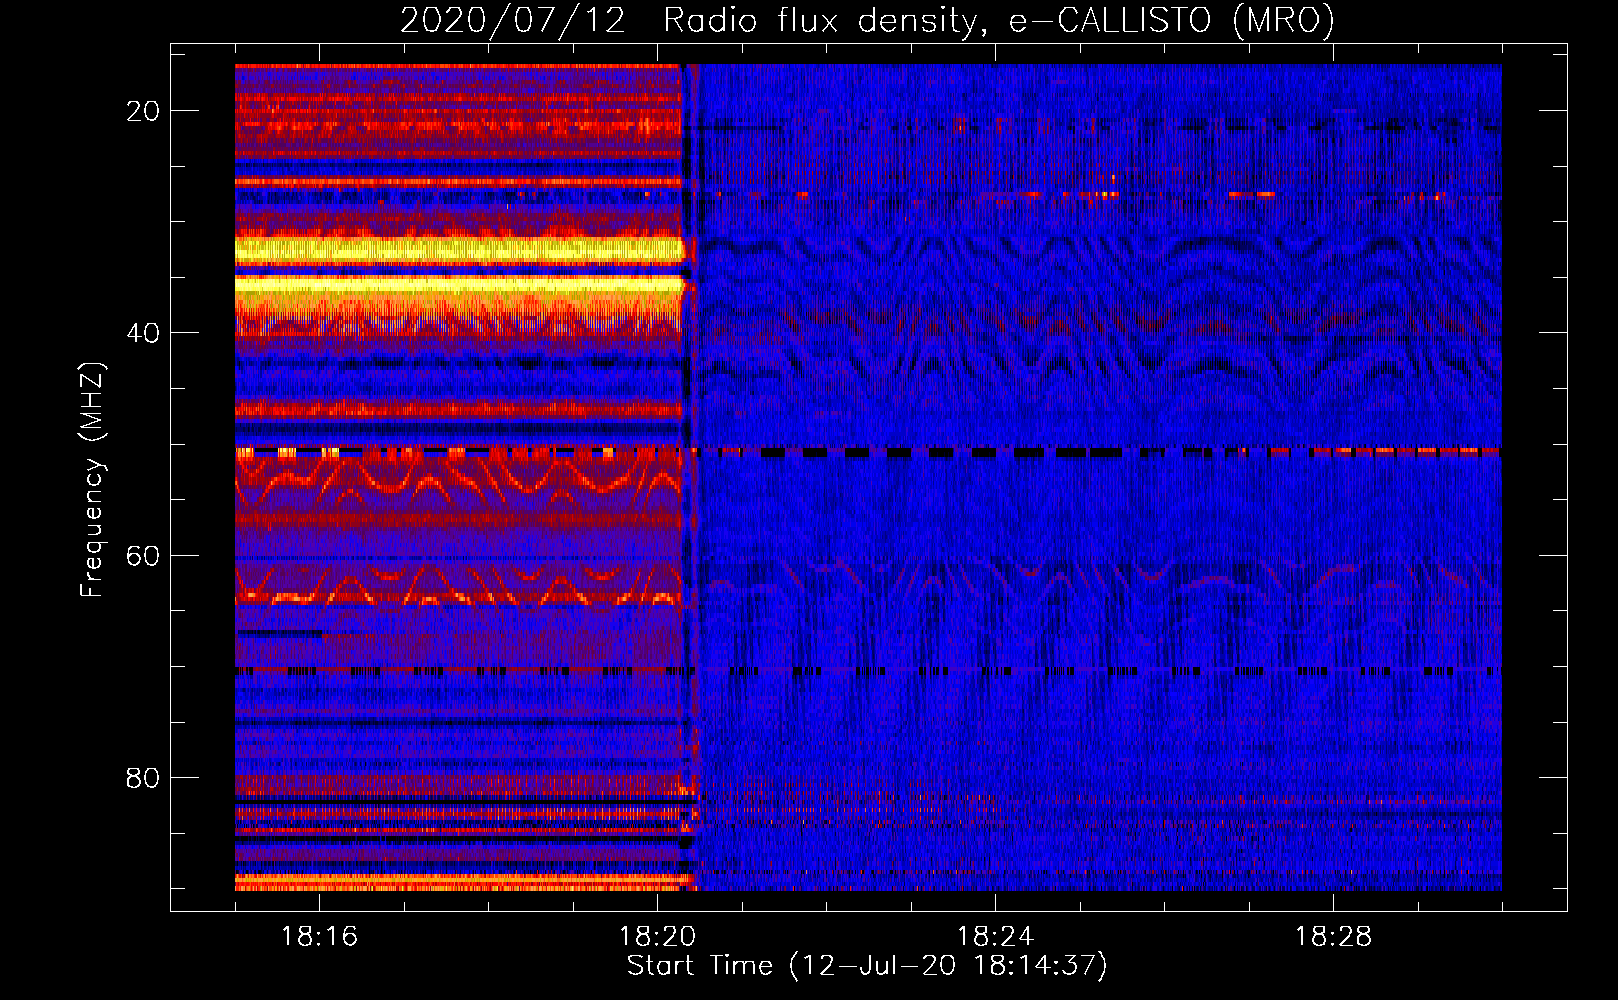Click the plot title '2020/07/12 Radio flux density'
Image resolution: width=1618 pixels, height=1000 pixels.
867,21
